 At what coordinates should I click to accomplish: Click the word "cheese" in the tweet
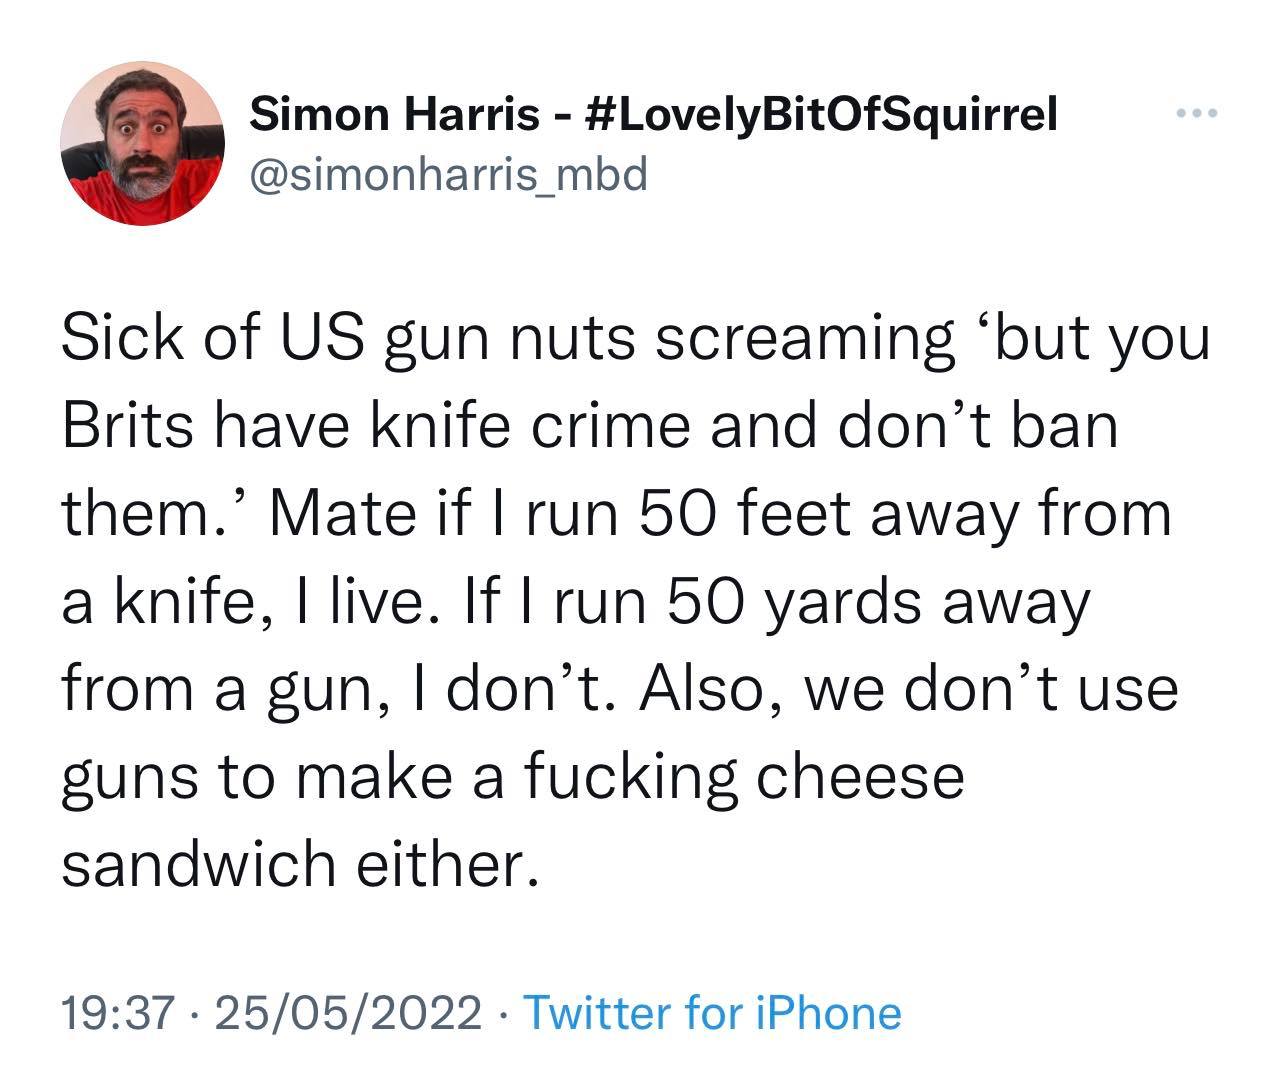tap(859, 777)
